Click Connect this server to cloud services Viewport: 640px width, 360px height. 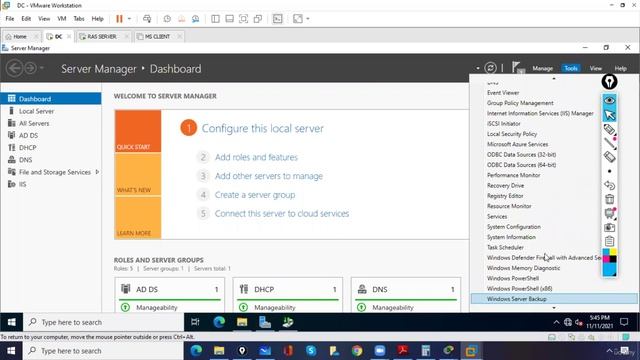click(x=282, y=213)
